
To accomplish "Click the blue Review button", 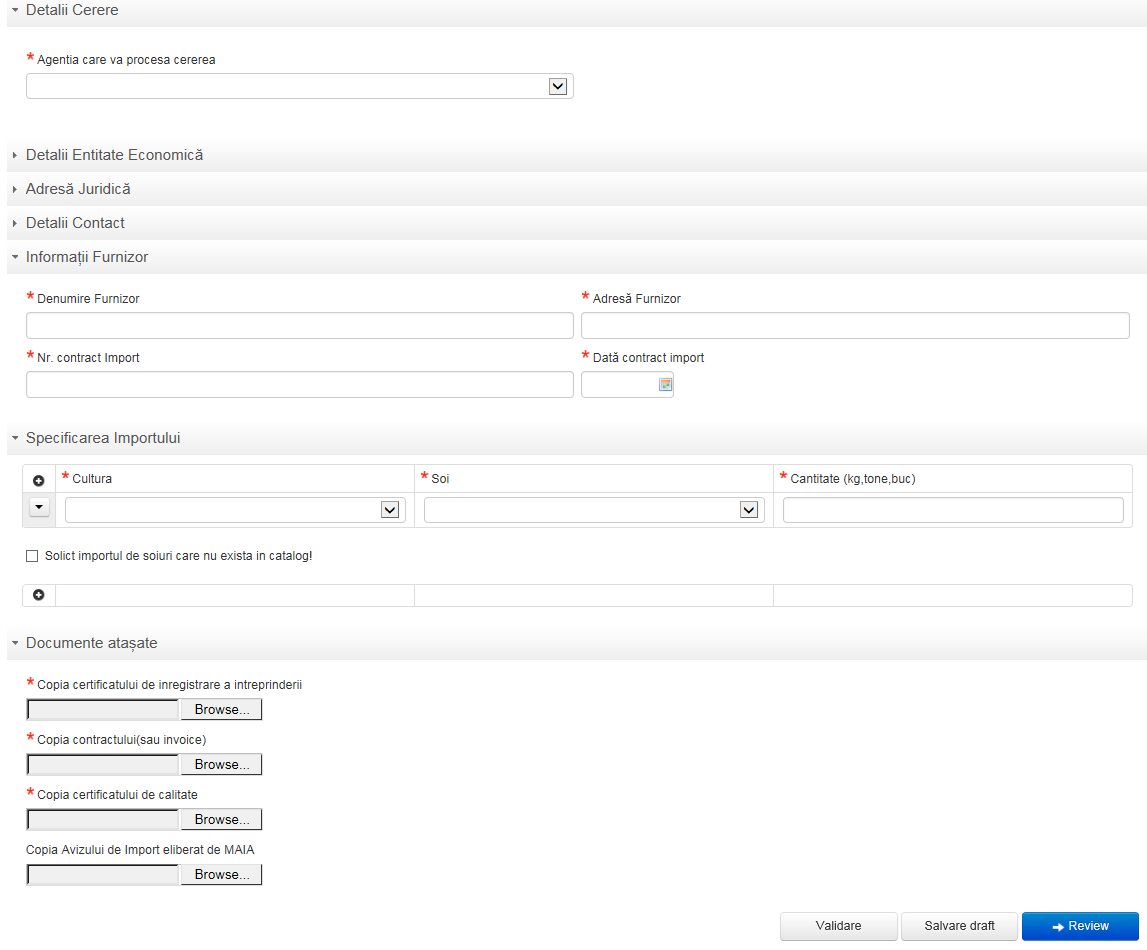I will coord(1079,926).
